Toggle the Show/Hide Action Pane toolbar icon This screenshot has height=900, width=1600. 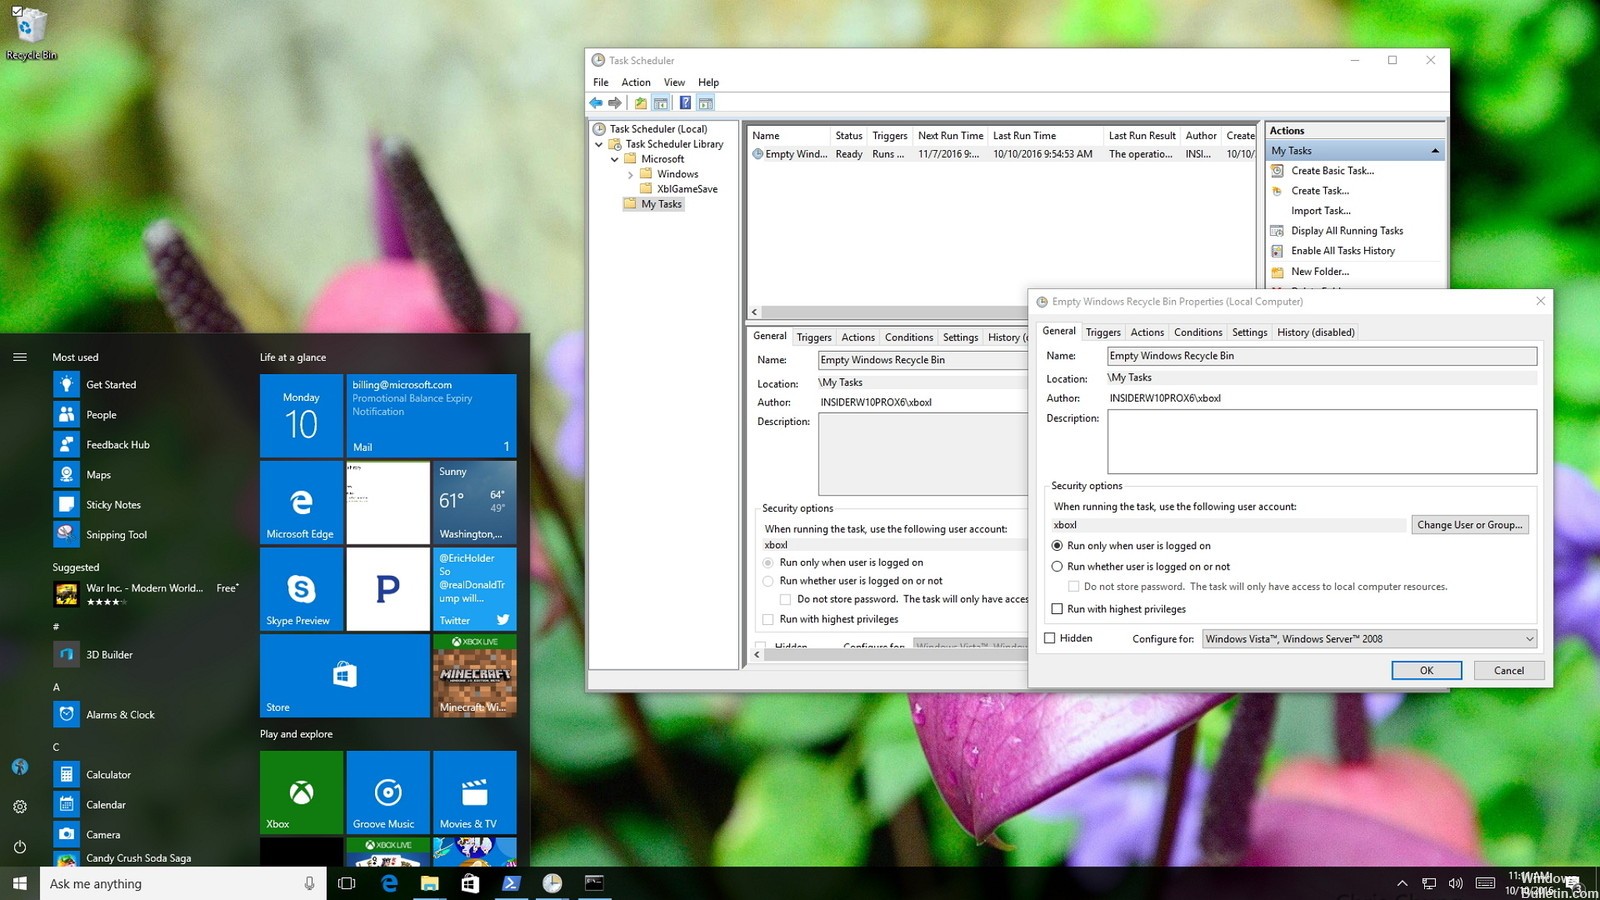705,103
